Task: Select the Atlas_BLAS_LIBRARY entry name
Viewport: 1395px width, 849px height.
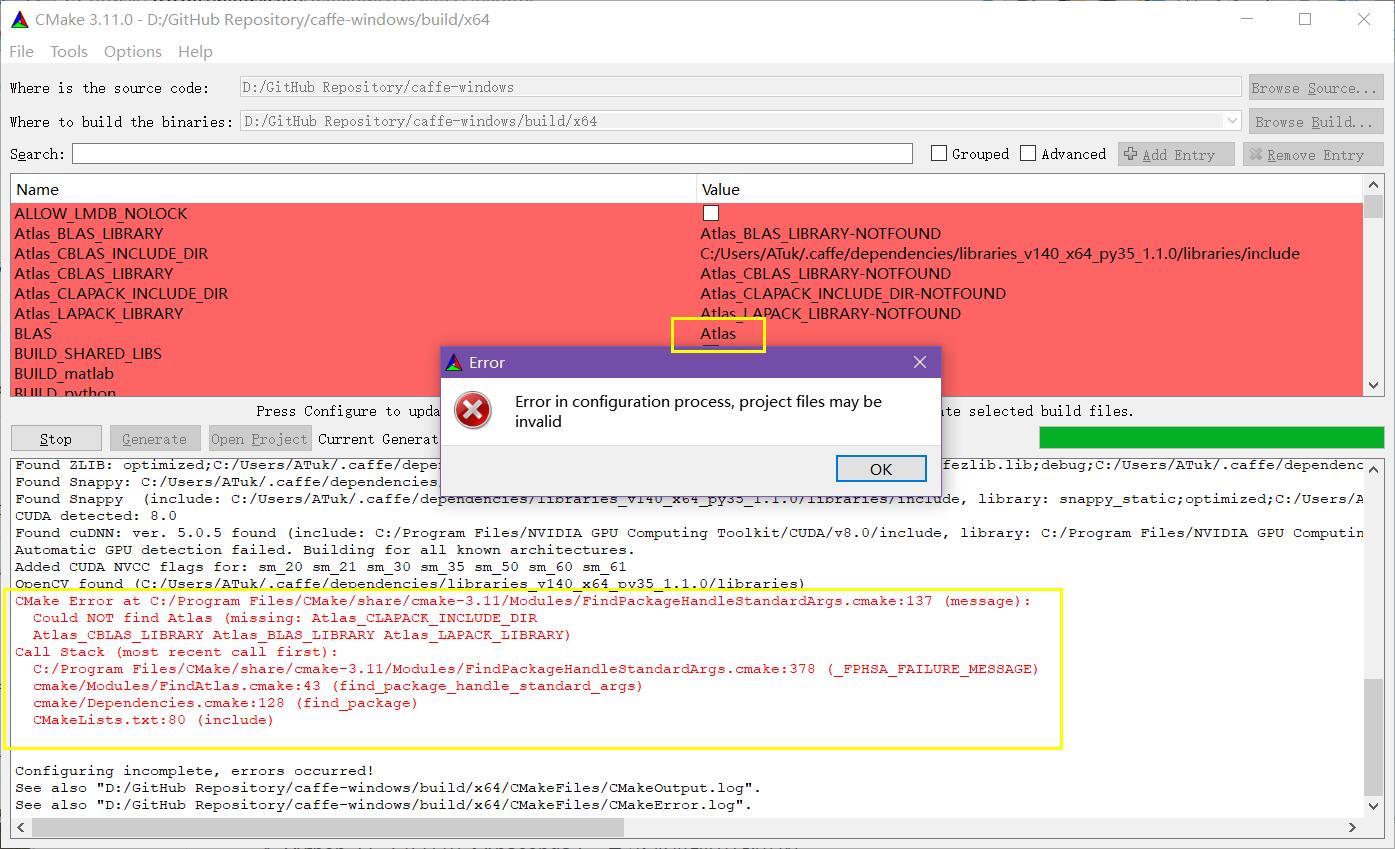Action: pos(88,233)
